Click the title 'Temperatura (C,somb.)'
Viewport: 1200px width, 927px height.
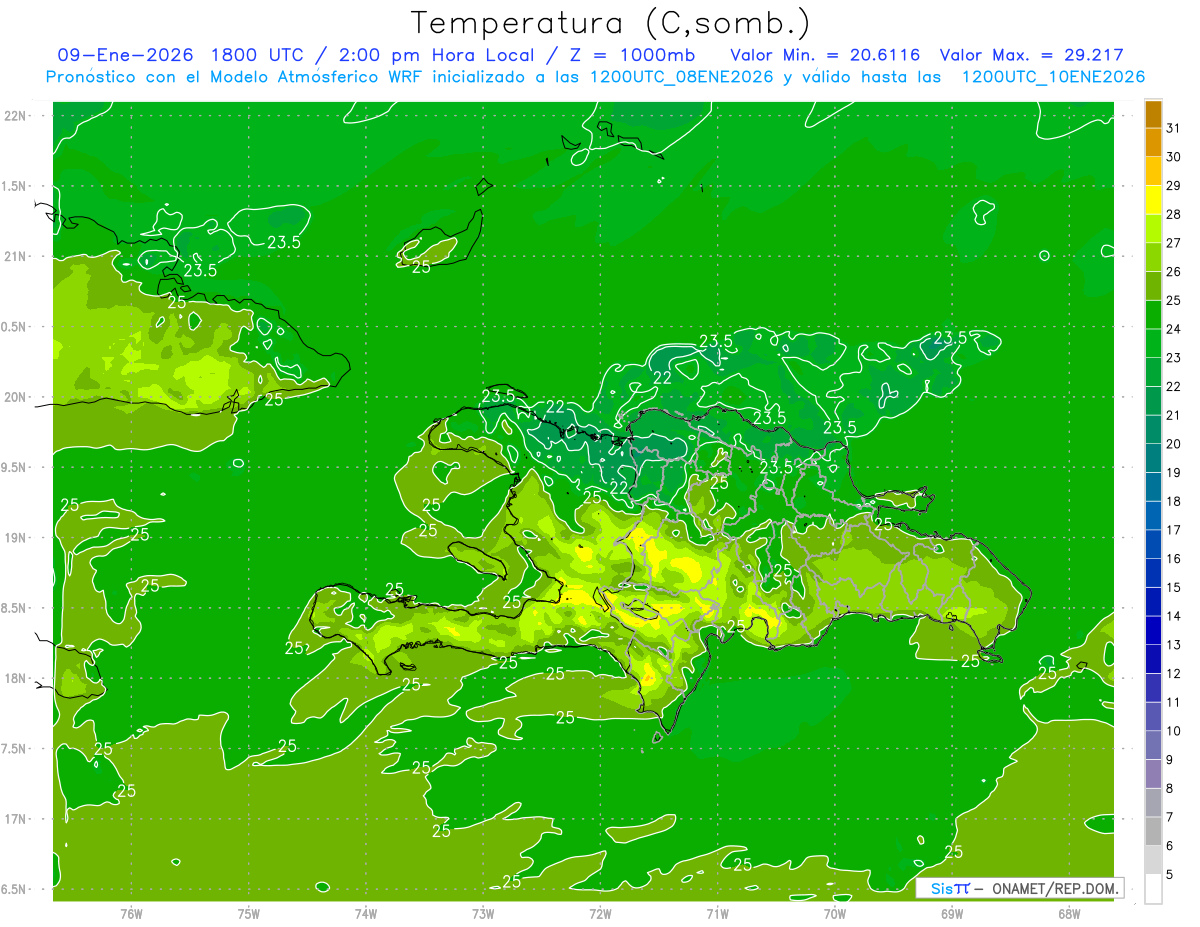click(611, 23)
